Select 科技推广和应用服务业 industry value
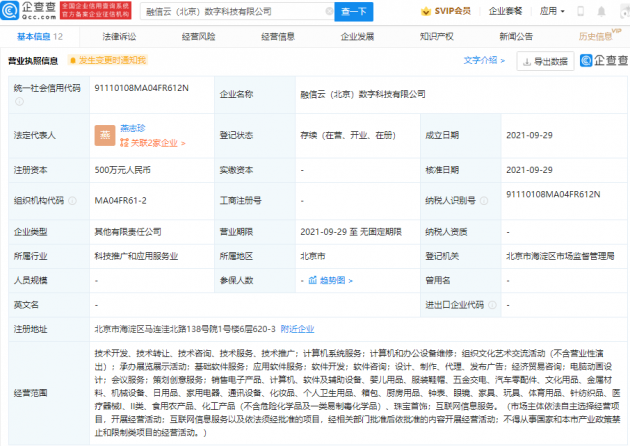 pos(136,256)
